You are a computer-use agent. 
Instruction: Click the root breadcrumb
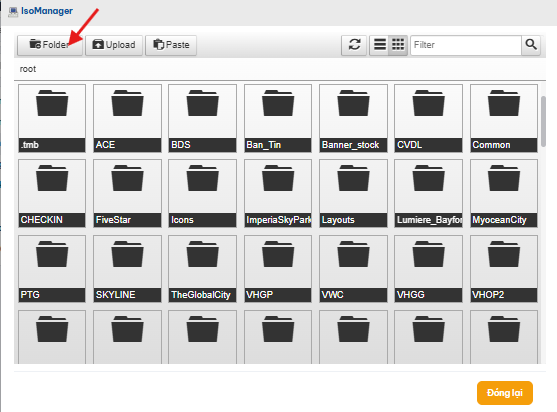(28, 69)
